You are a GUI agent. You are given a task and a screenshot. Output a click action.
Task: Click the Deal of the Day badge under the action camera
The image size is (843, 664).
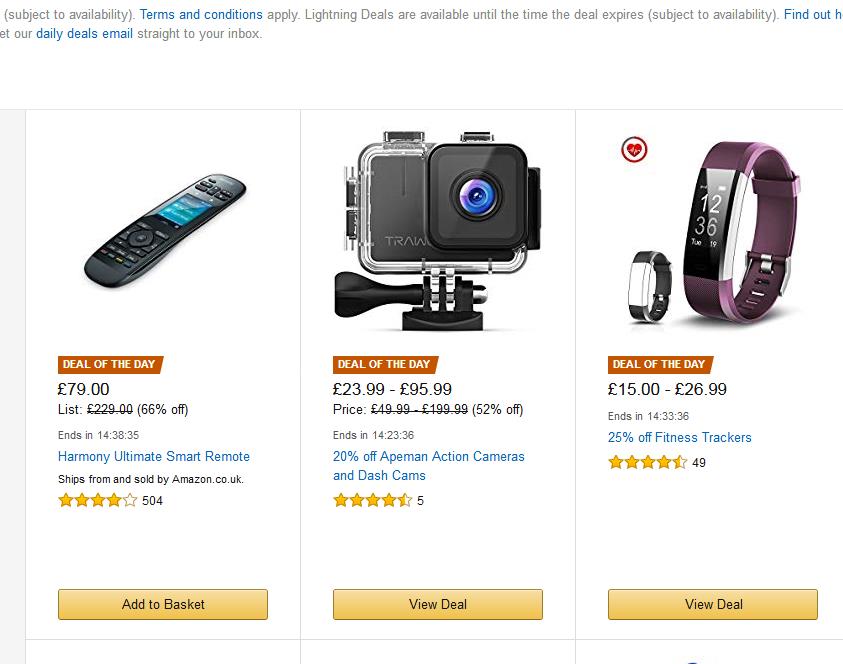[385, 365]
